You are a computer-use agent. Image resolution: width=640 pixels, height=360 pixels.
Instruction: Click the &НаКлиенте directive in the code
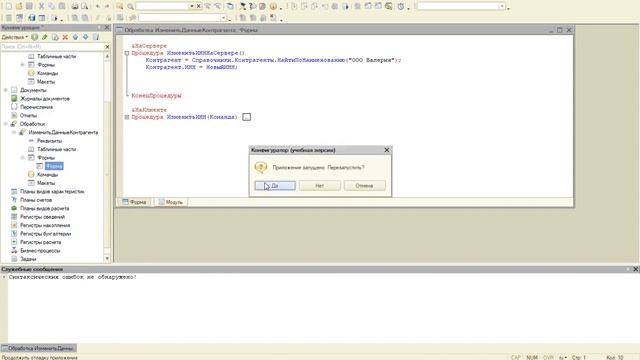(149, 110)
